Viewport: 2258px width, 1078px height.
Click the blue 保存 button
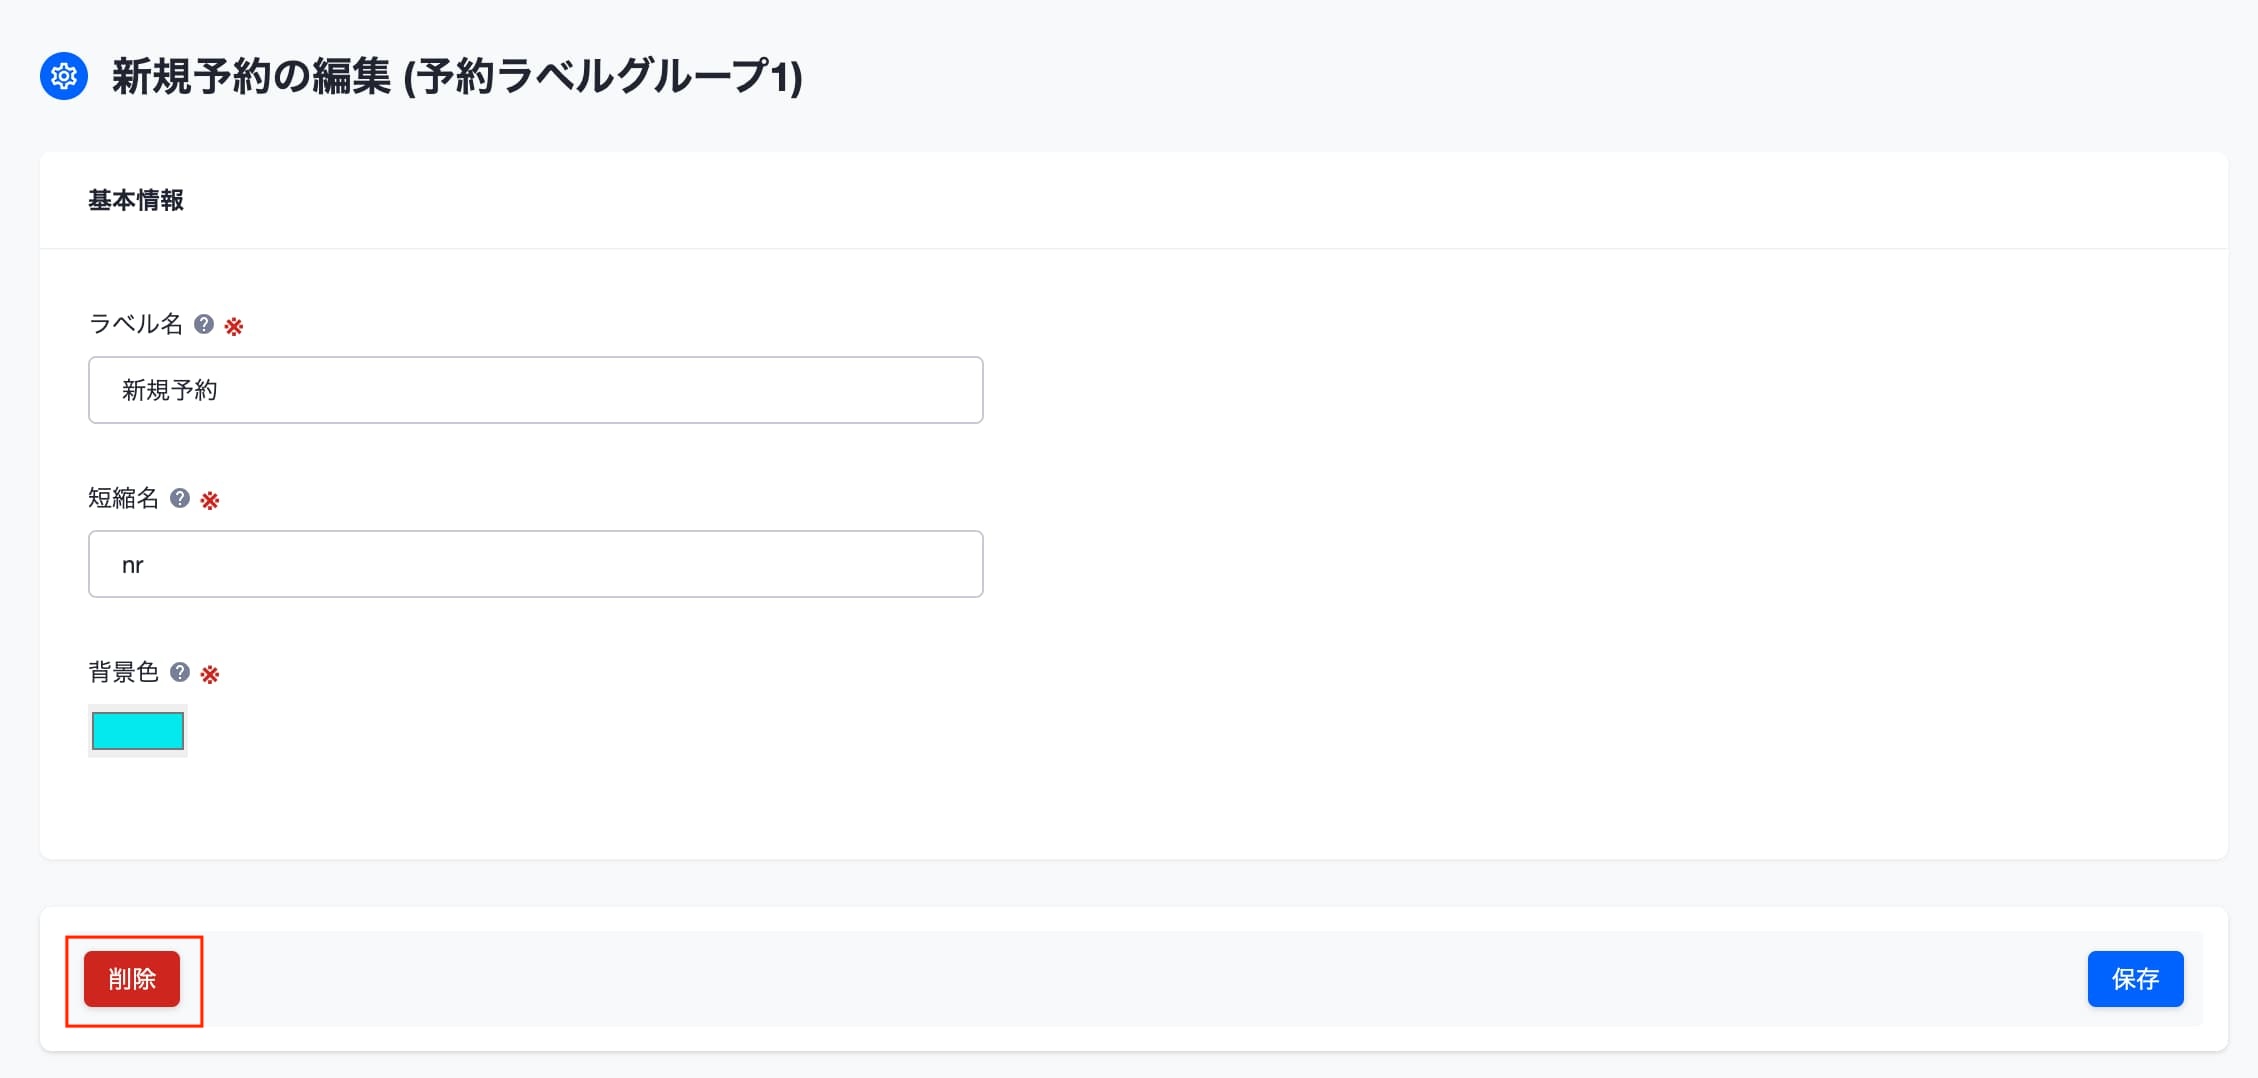tap(2135, 979)
